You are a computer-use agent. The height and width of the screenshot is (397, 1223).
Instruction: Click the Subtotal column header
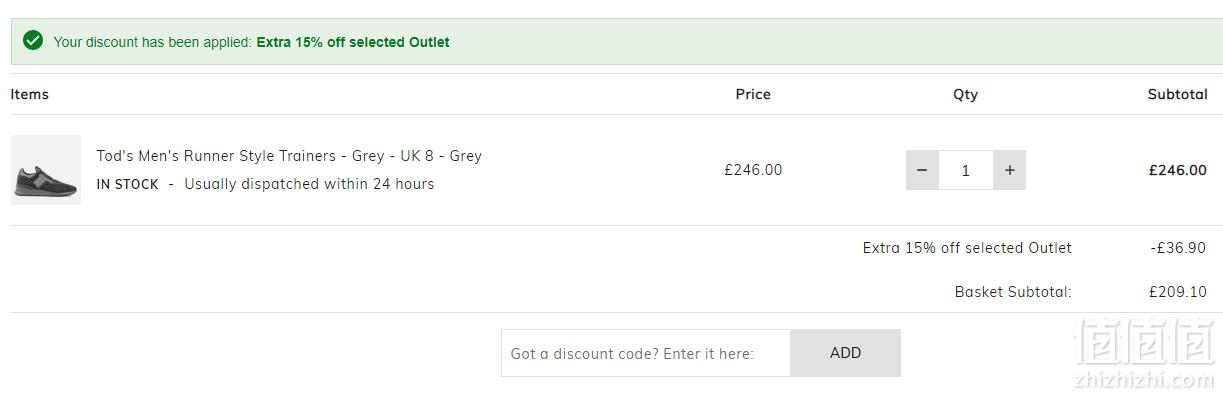pyautogui.click(x=1177, y=94)
